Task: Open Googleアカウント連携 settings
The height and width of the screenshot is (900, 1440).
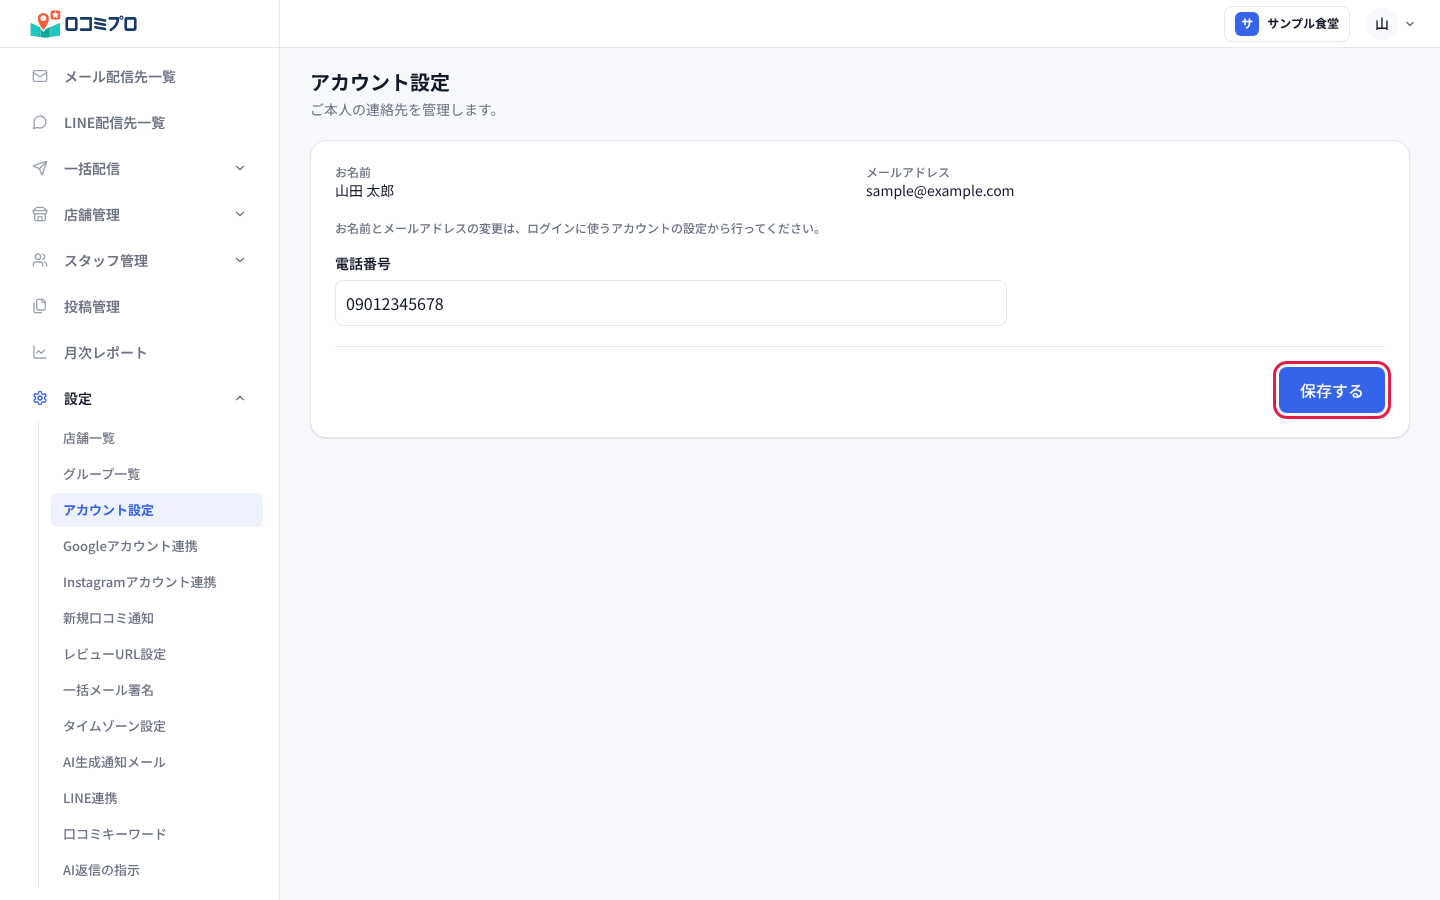Action: [x=157, y=546]
